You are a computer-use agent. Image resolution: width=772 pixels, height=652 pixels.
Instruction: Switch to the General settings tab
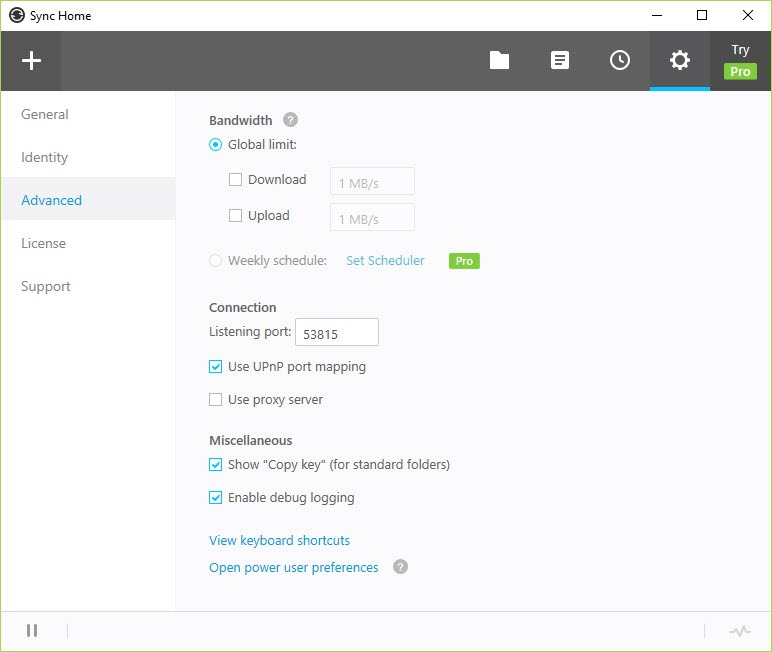[45, 114]
